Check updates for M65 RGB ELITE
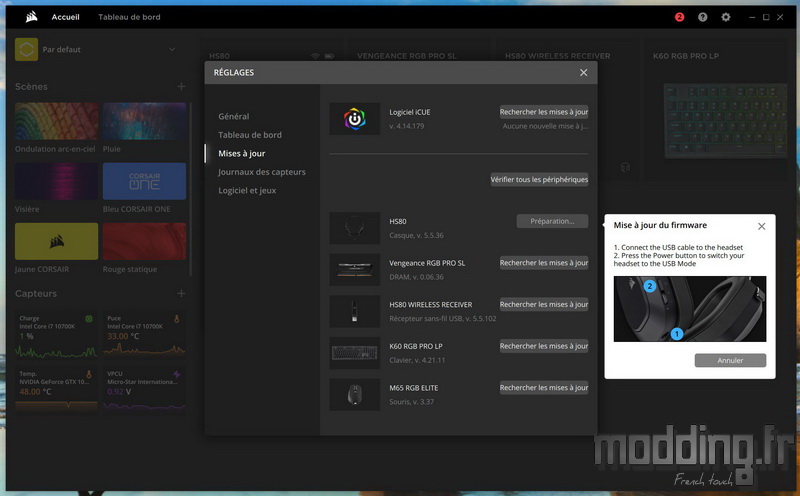This screenshot has height=496, width=800. 544,387
